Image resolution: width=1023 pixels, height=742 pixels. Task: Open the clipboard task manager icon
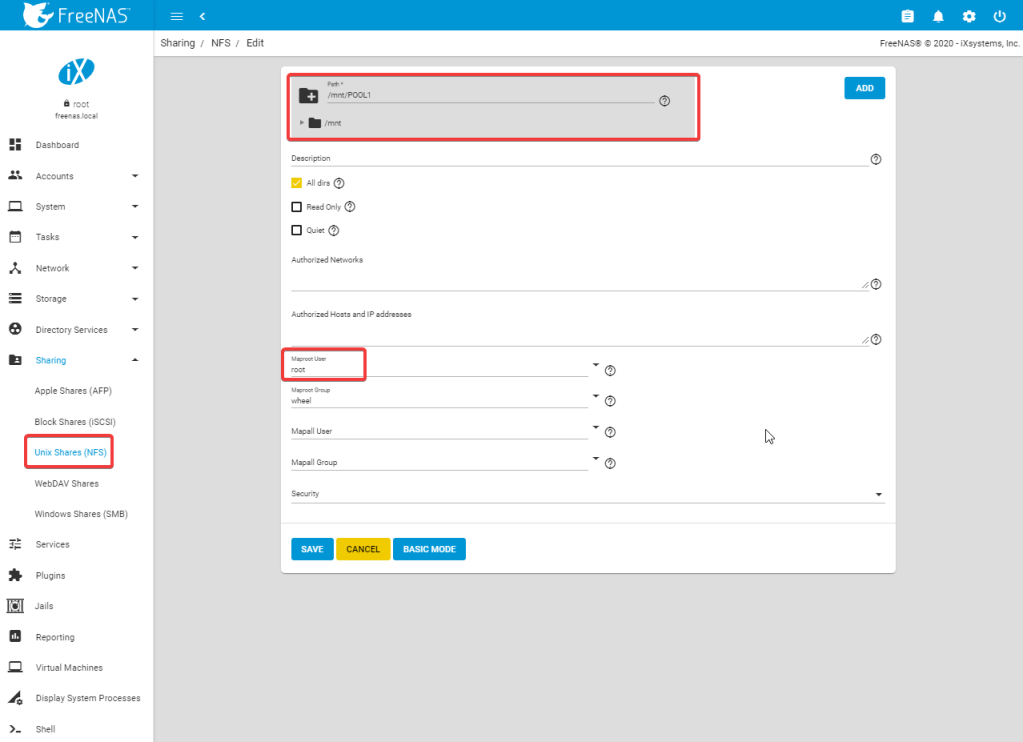[x=907, y=16]
